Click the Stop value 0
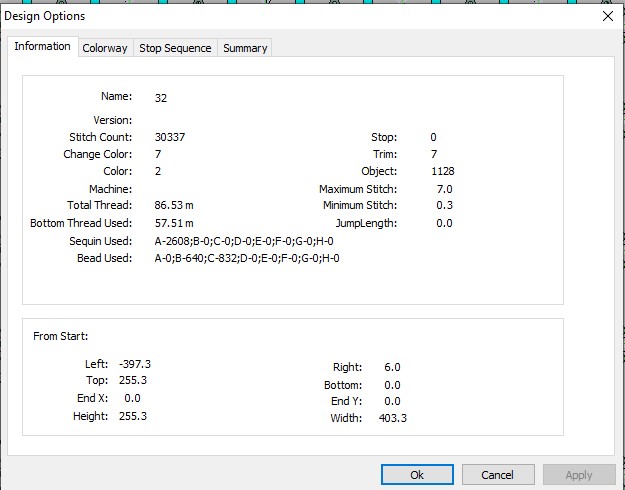 click(433, 137)
